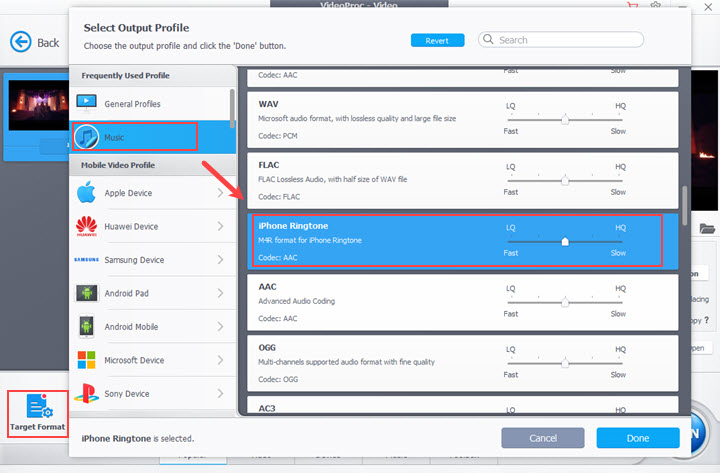
Task: Select General Profiles category
Action: click(150, 104)
